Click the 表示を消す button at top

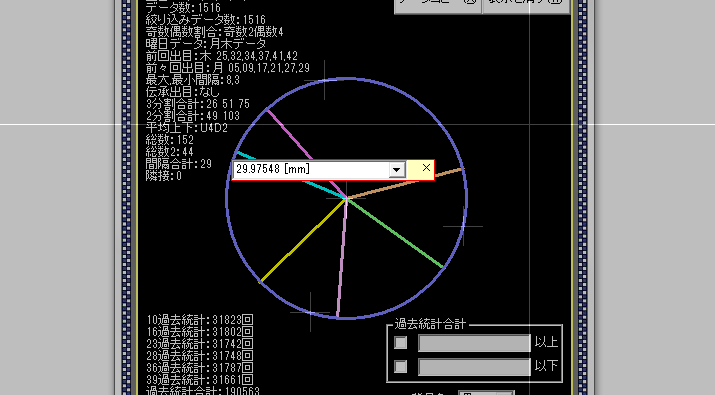[526, 5]
